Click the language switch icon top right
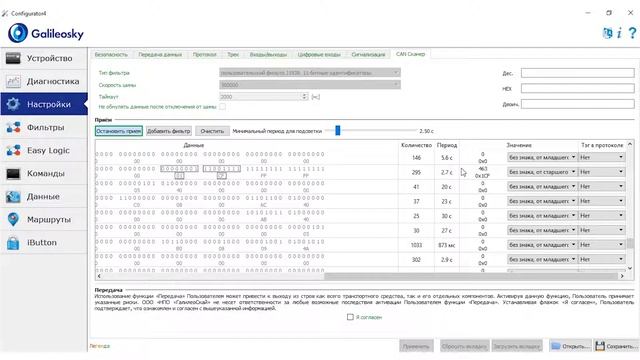Viewport: 640px width, 360px height. pos(607,33)
